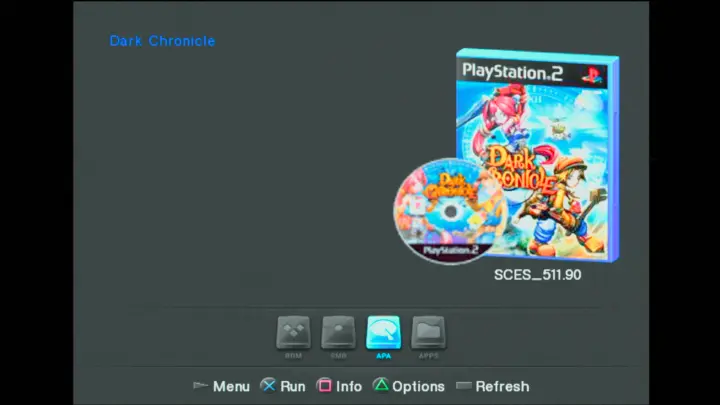Click the Dark Chronicle PlayStation 2 cover art
Image resolution: width=720 pixels, height=405 pixels.
[537, 155]
